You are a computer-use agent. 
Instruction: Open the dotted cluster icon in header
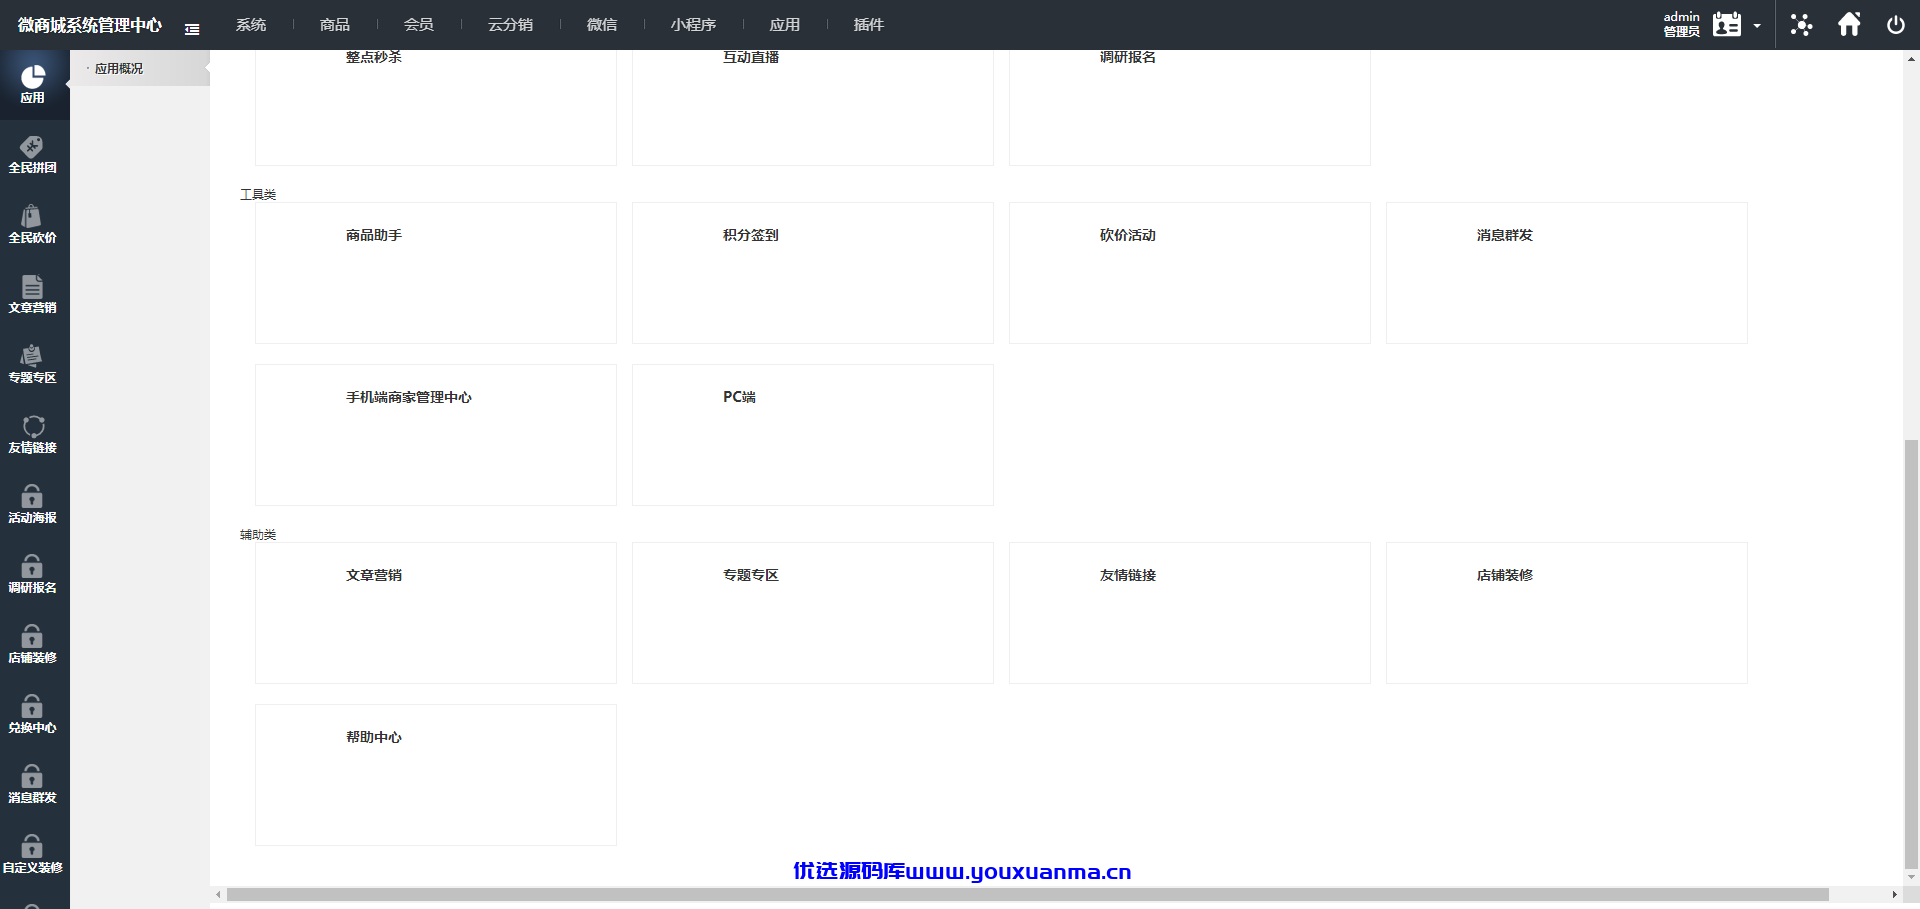(1801, 25)
